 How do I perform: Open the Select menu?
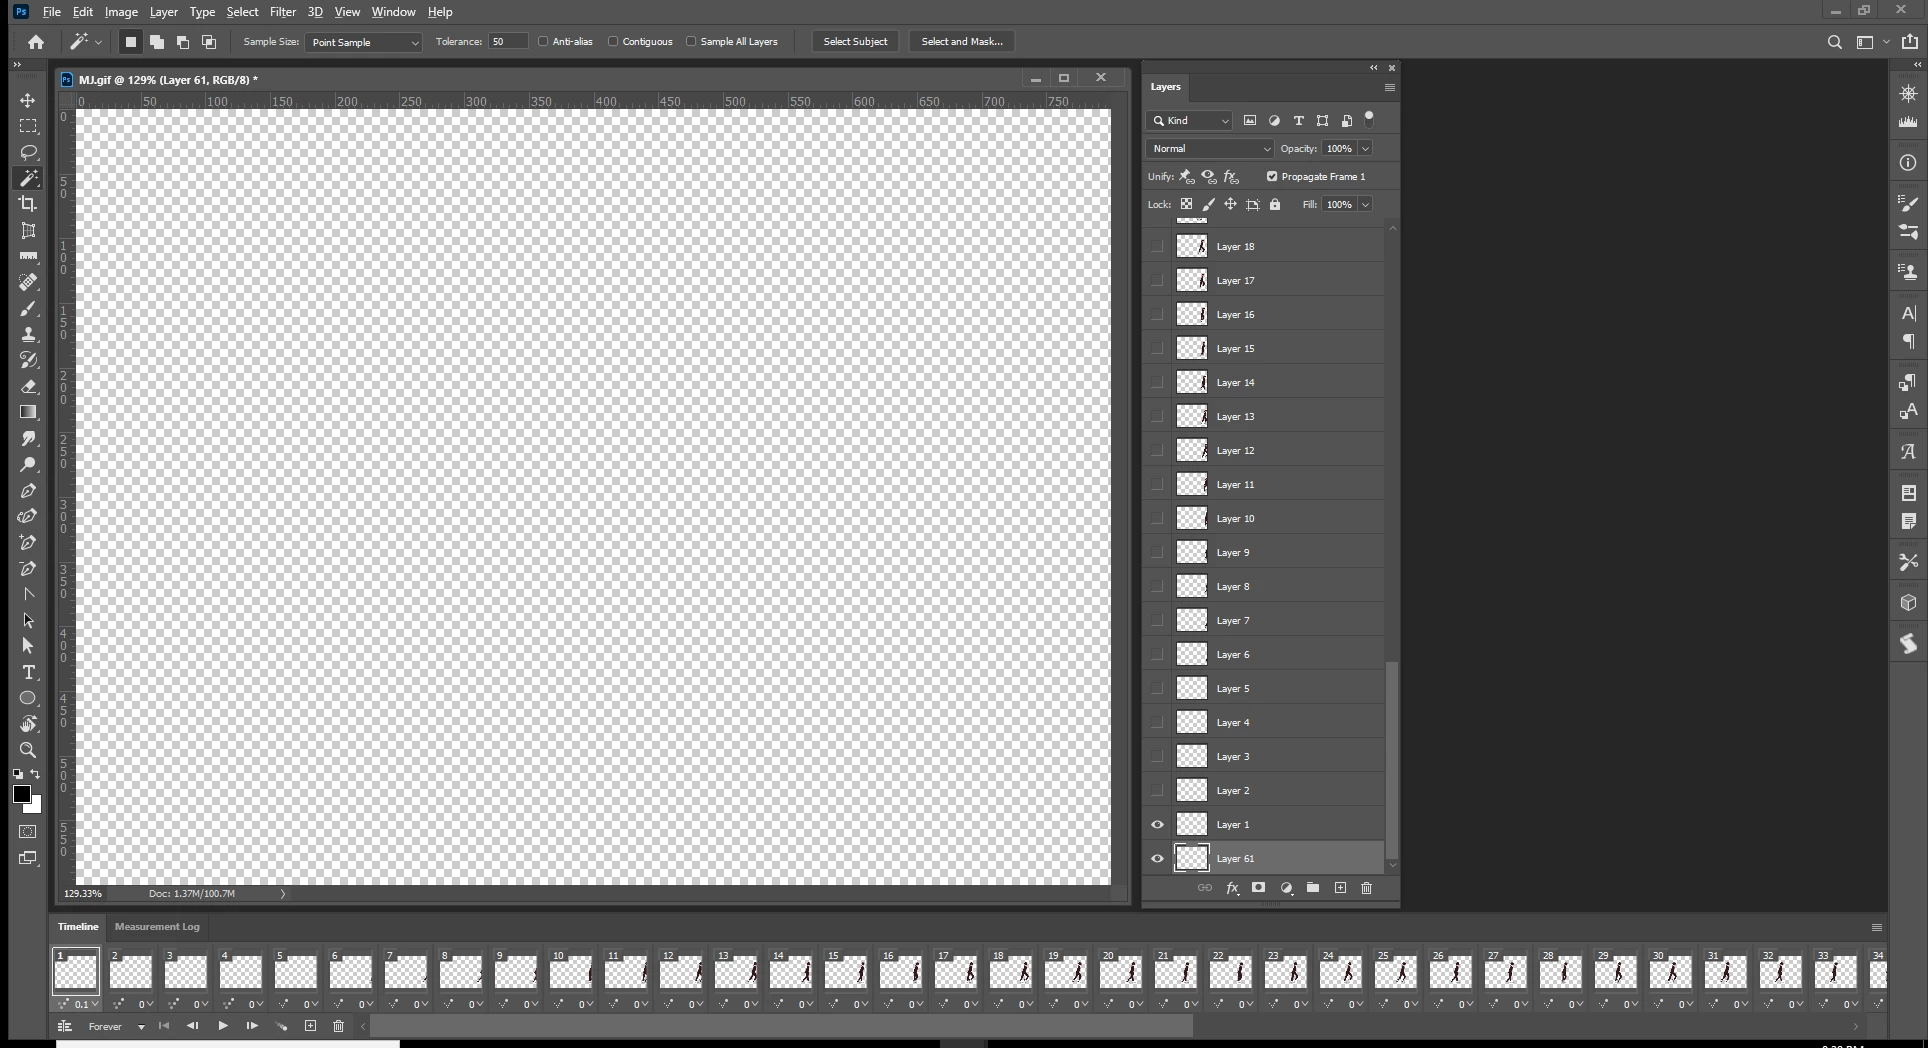coord(242,12)
